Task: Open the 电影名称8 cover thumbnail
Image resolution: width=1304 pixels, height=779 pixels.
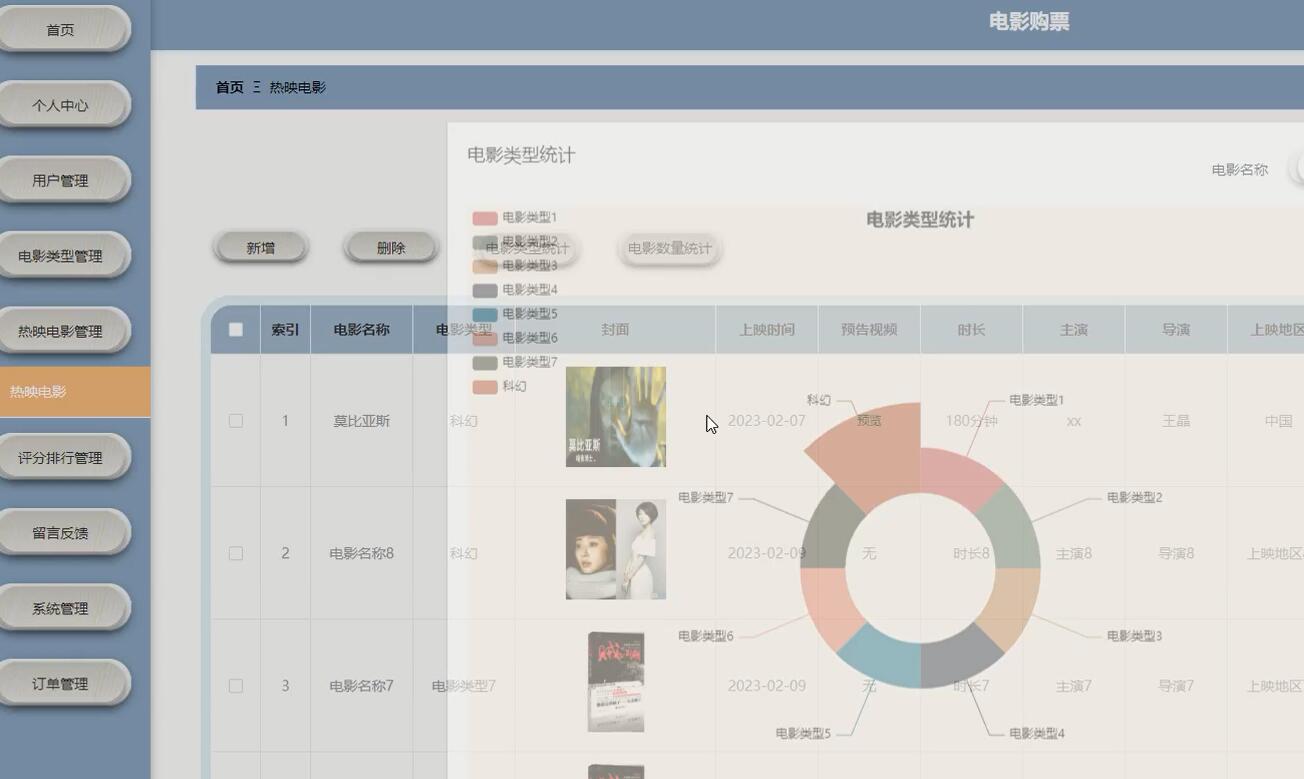Action: (616, 550)
